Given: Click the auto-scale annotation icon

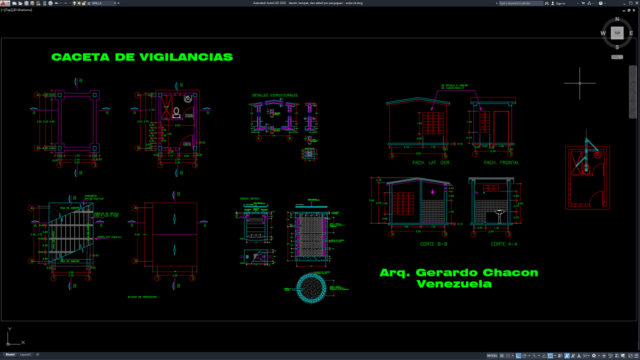Looking at the screenshot, I should (573, 356).
